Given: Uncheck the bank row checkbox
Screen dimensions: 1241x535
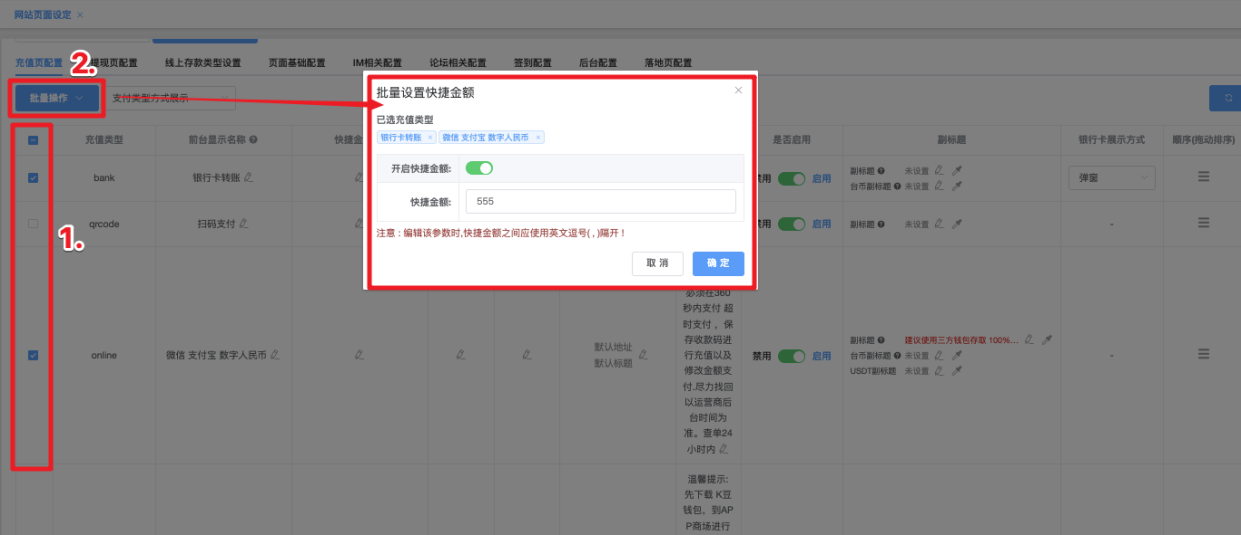Looking at the screenshot, I should pyautogui.click(x=33, y=178).
